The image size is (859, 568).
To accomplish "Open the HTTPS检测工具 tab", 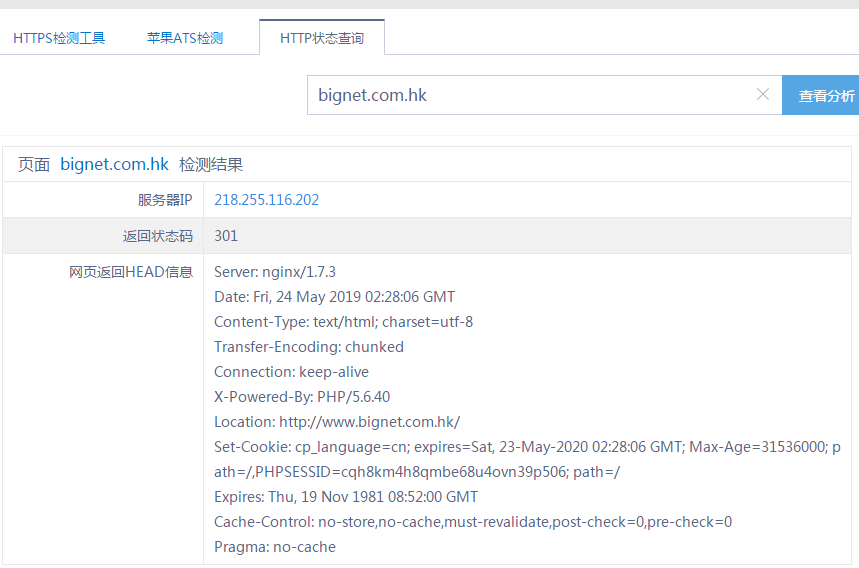I will tap(59, 38).
